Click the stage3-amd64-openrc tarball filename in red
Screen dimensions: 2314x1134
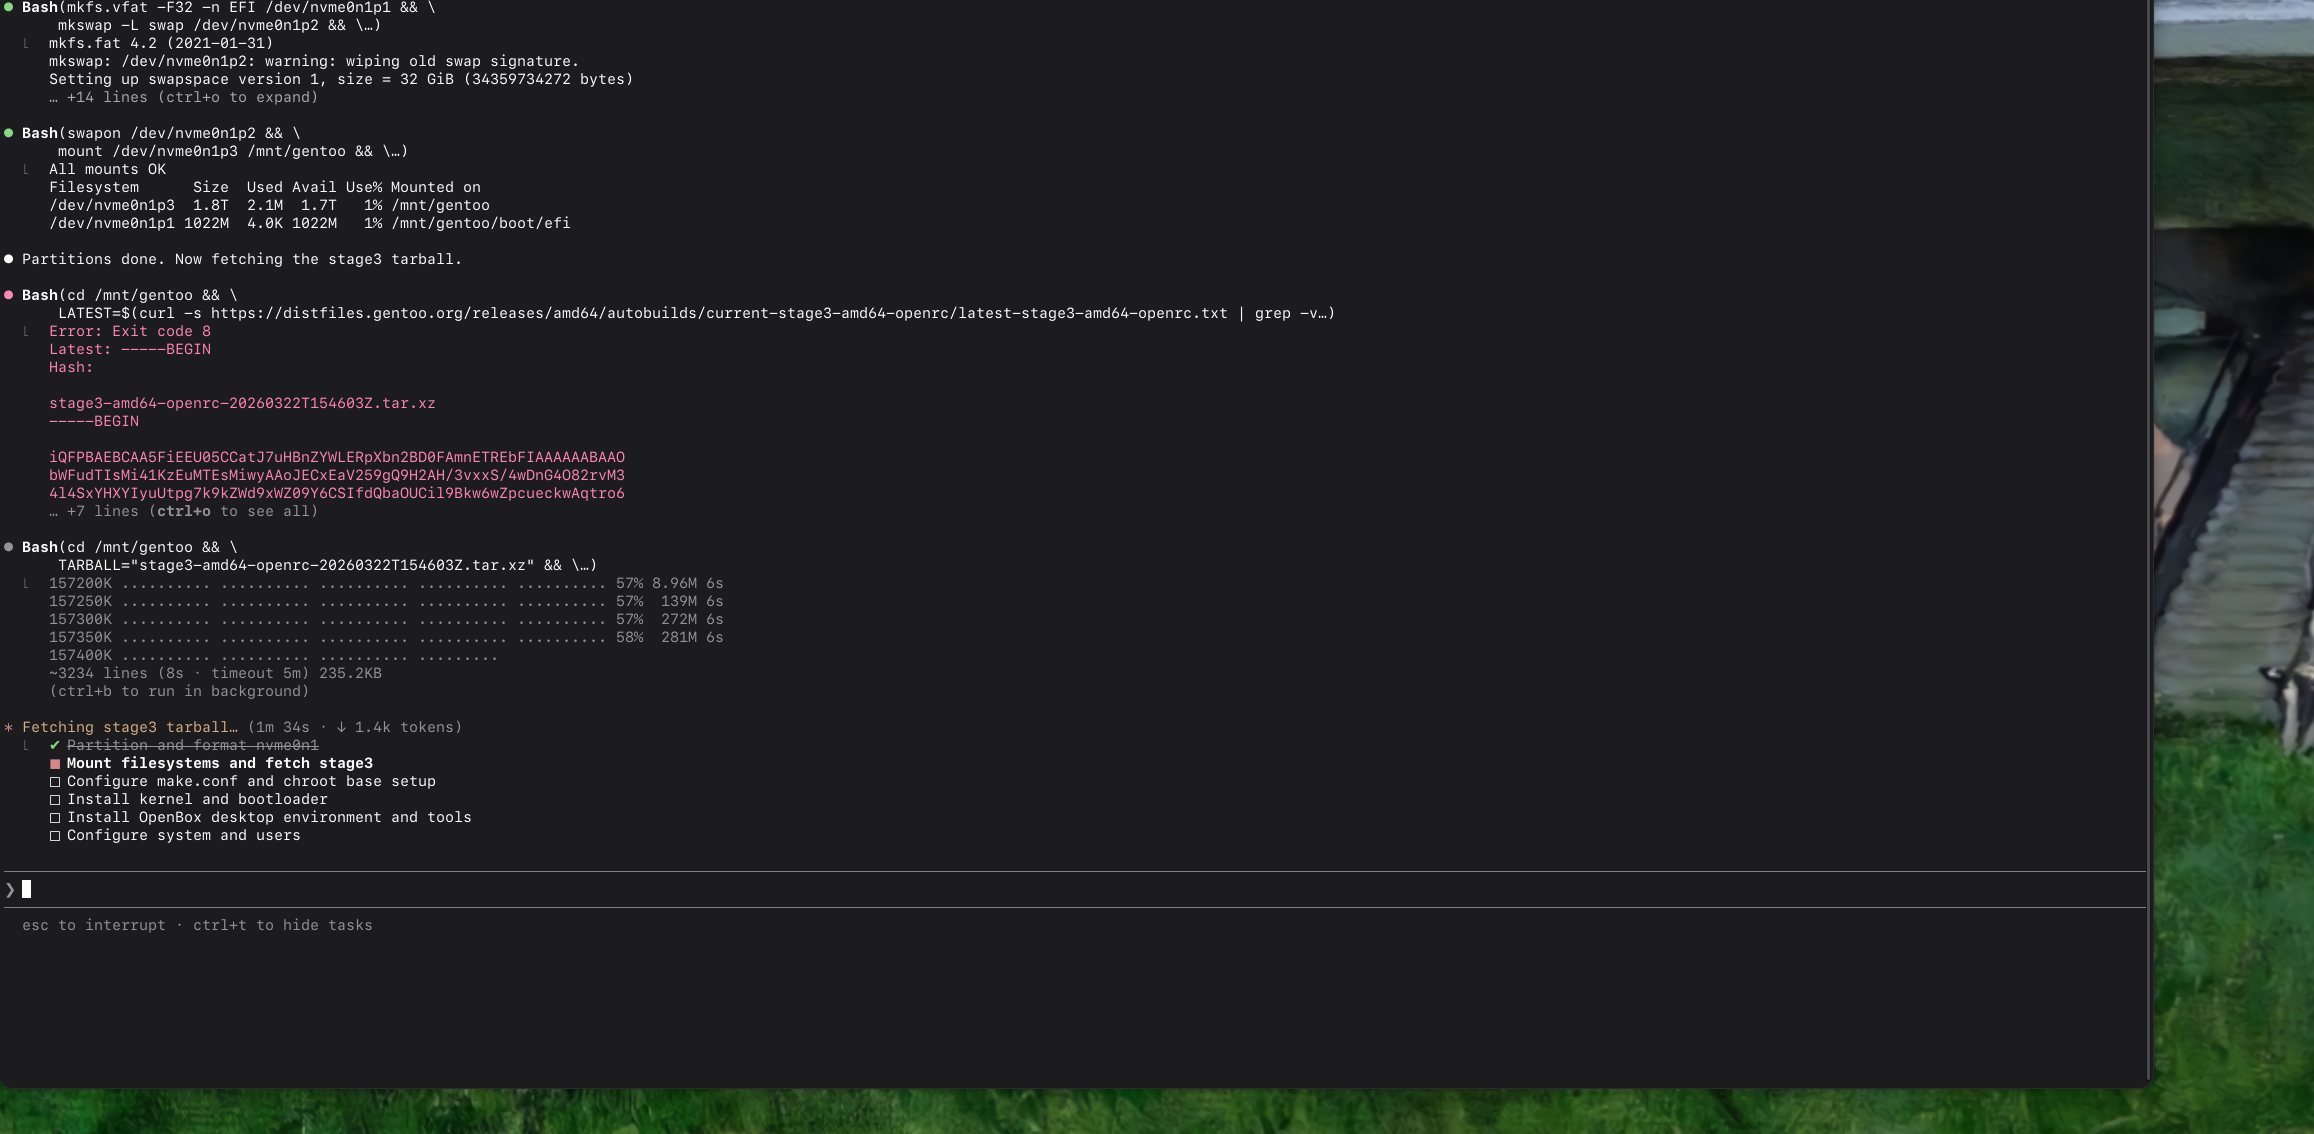pyautogui.click(x=242, y=403)
